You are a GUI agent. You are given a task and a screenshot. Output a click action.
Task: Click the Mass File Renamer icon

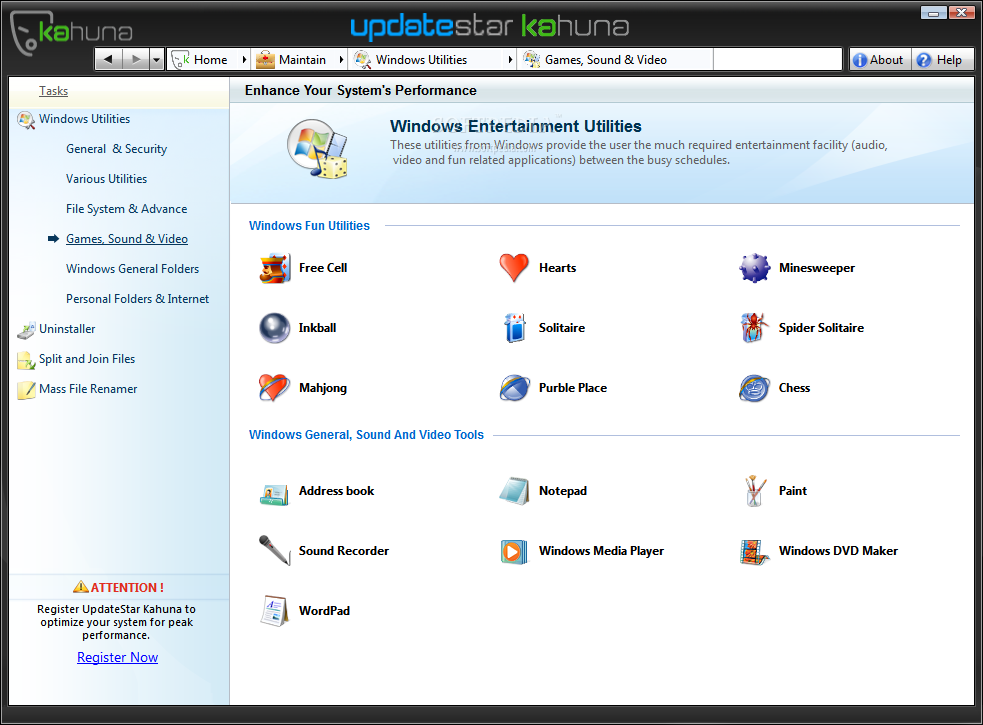(x=26, y=390)
